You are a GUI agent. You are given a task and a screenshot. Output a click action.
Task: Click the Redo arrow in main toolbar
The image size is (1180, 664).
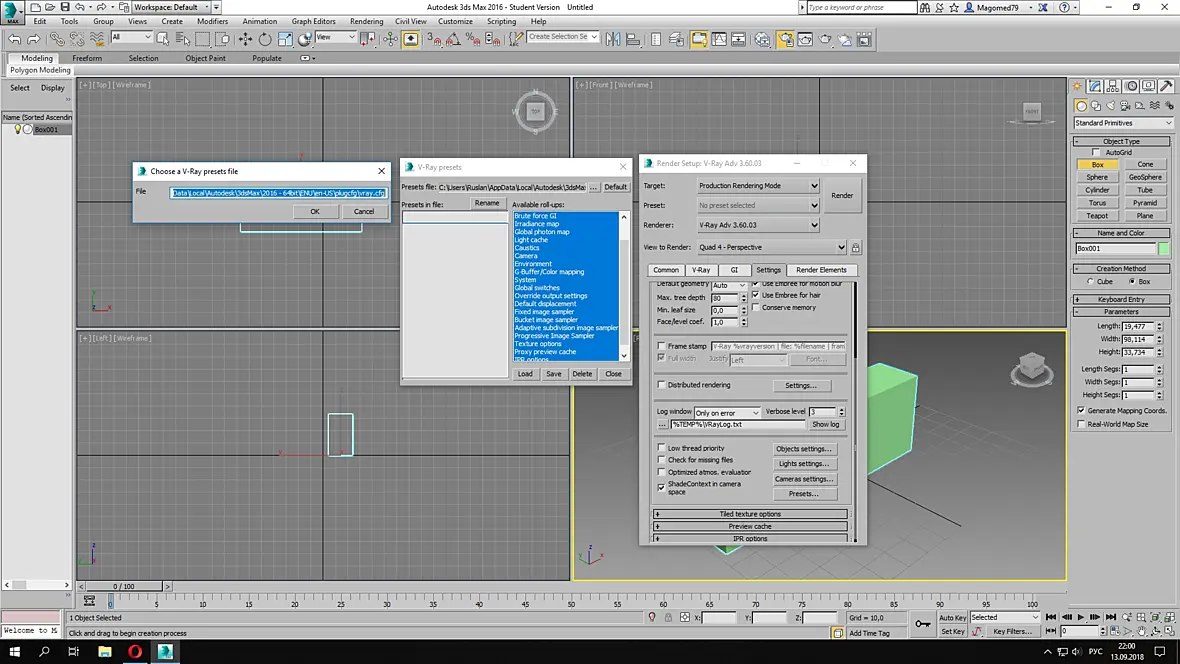(x=34, y=39)
